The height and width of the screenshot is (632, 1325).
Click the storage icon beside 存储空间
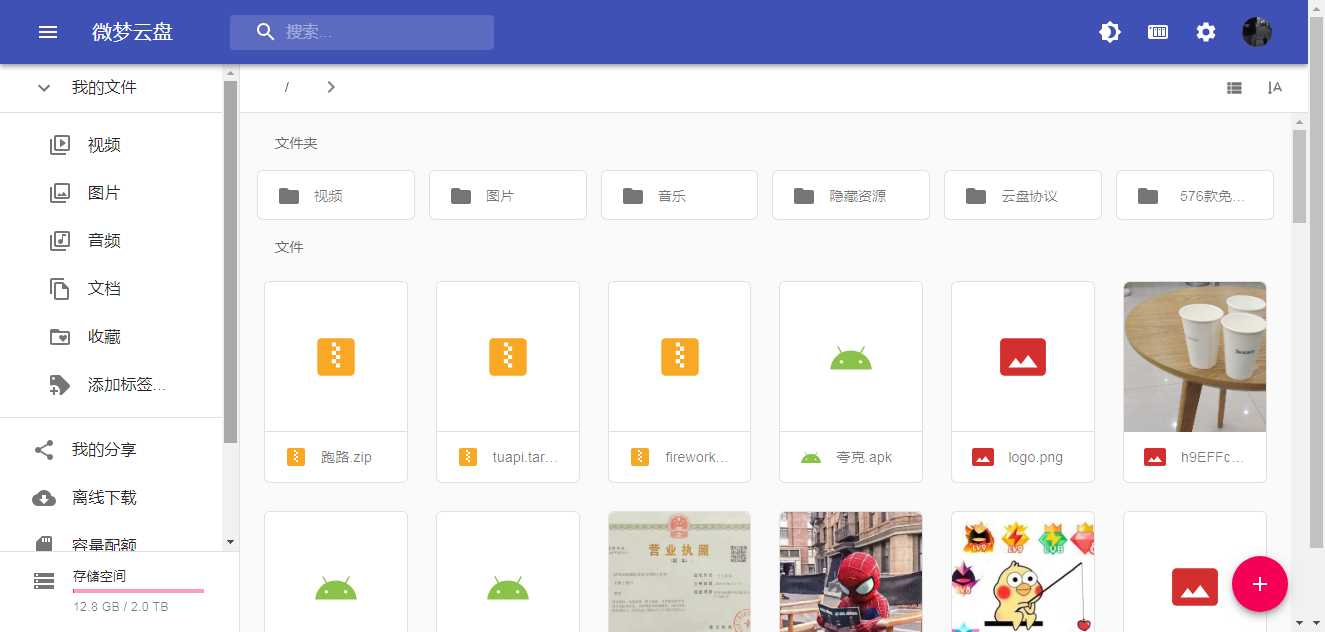pyautogui.click(x=44, y=580)
